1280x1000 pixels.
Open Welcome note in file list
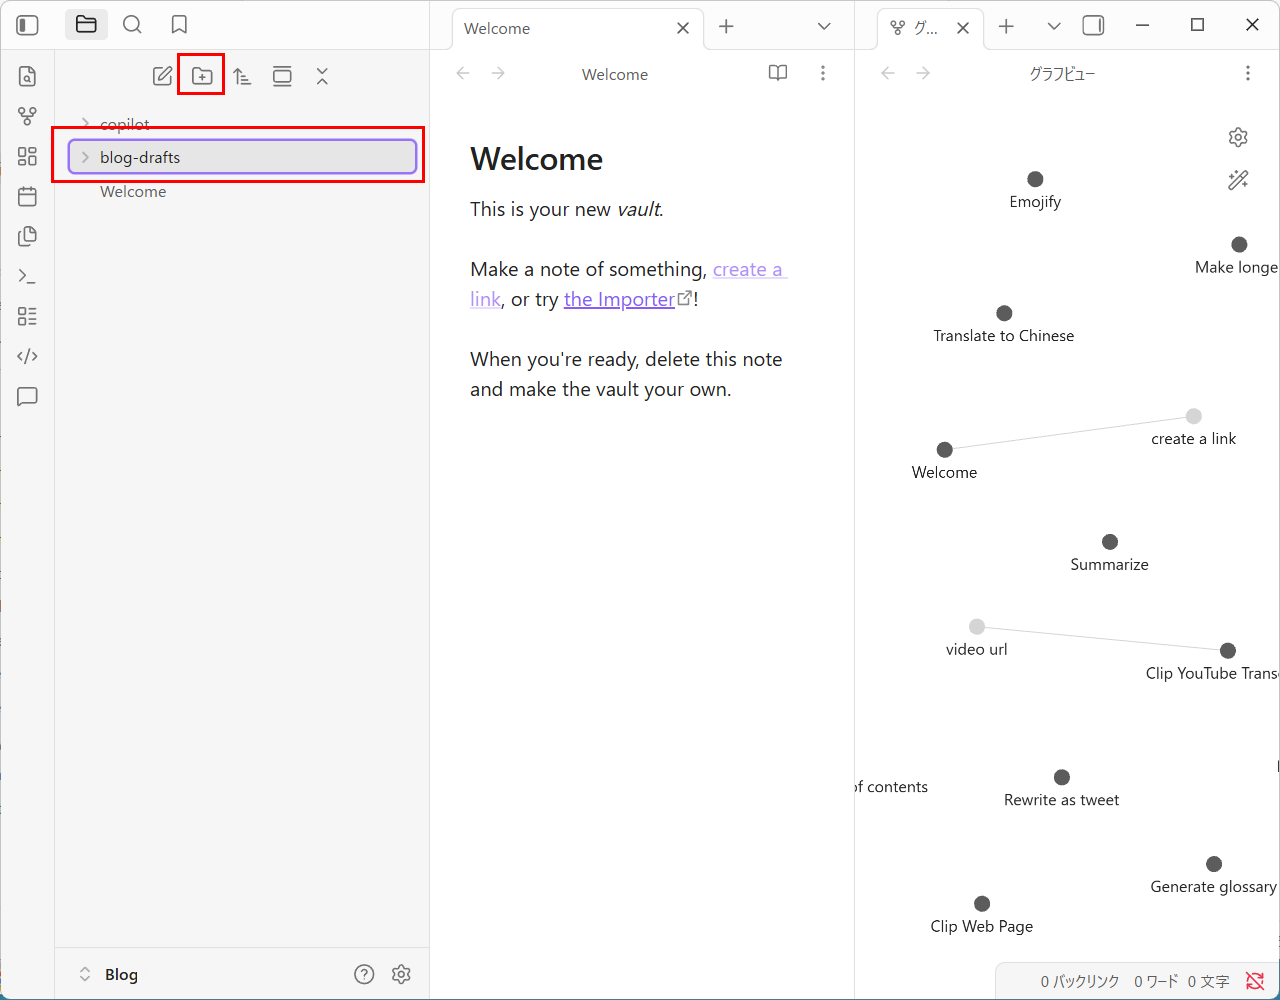pos(133,192)
